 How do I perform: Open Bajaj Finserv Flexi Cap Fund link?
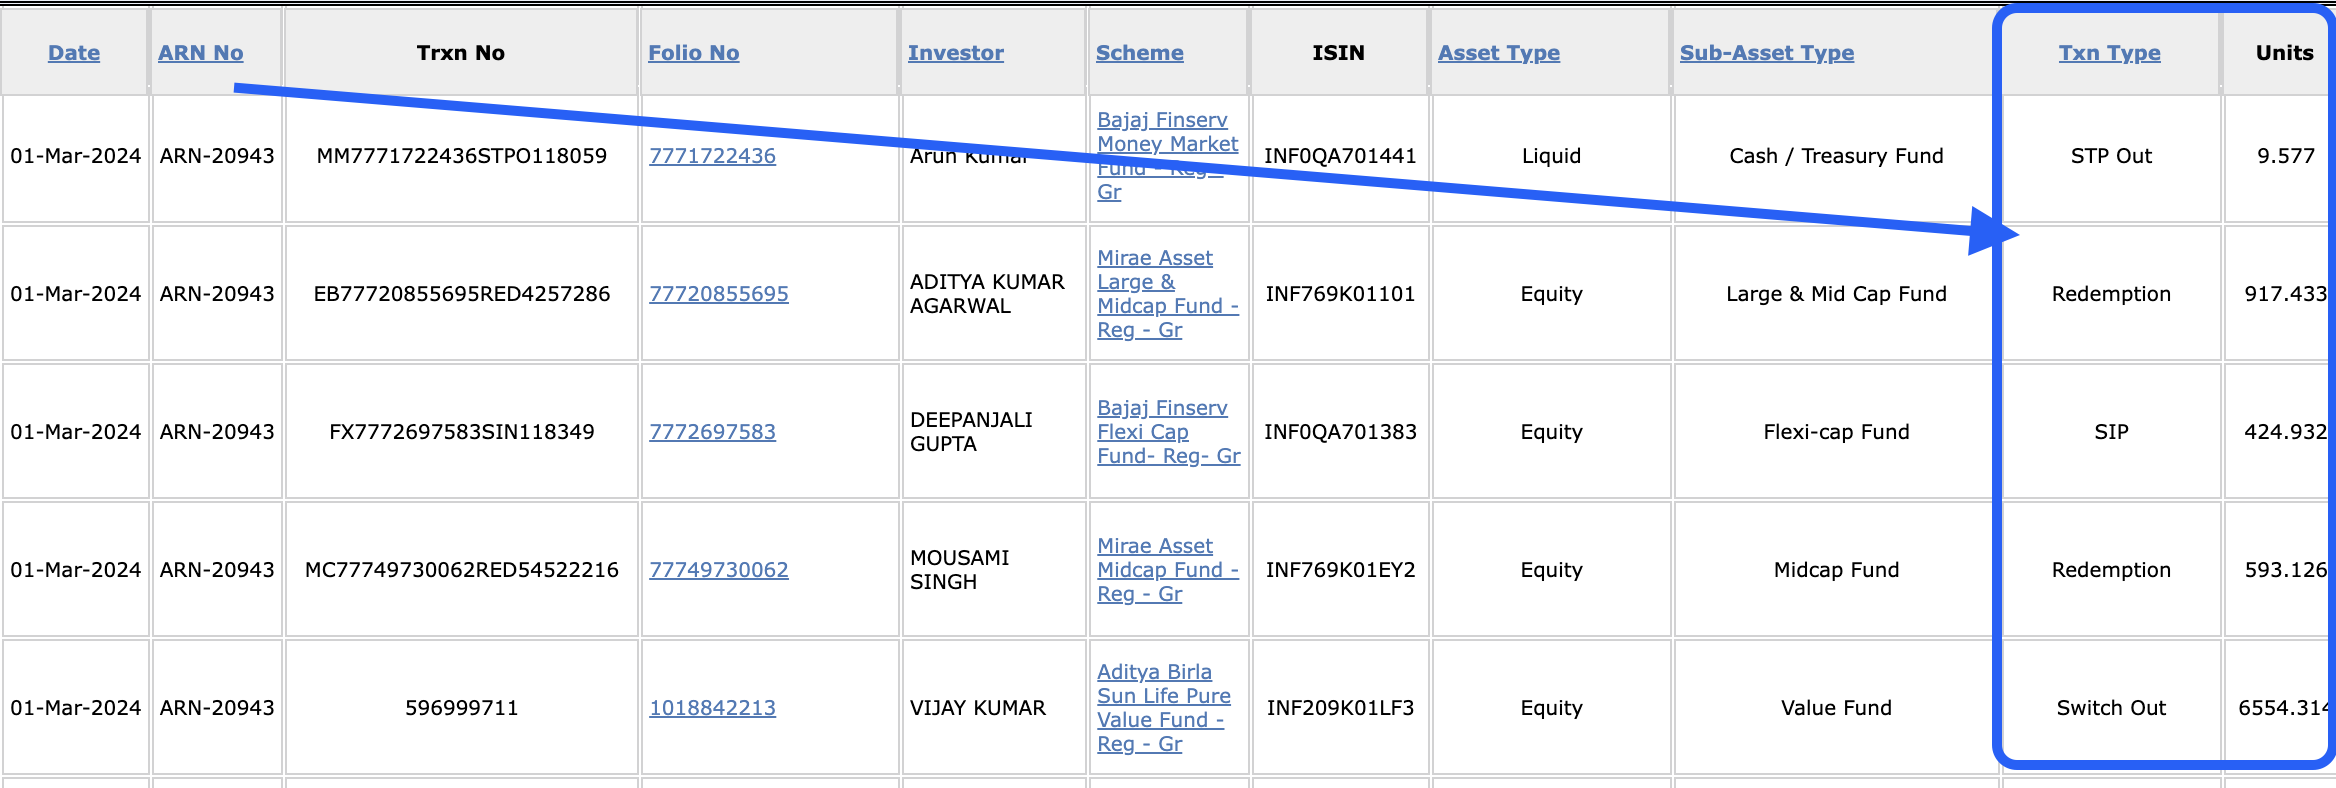click(1168, 432)
